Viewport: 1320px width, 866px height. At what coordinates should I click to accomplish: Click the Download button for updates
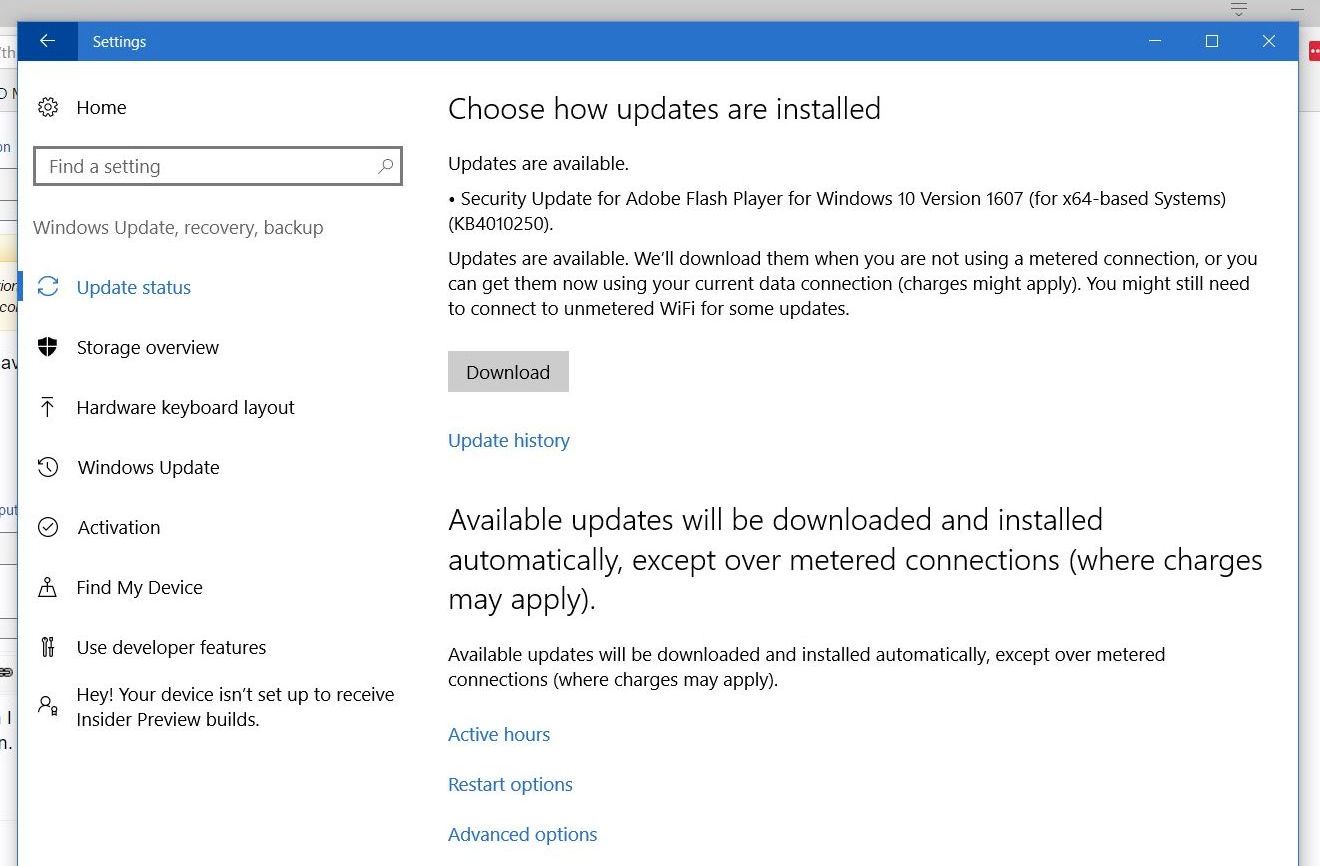click(508, 371)
